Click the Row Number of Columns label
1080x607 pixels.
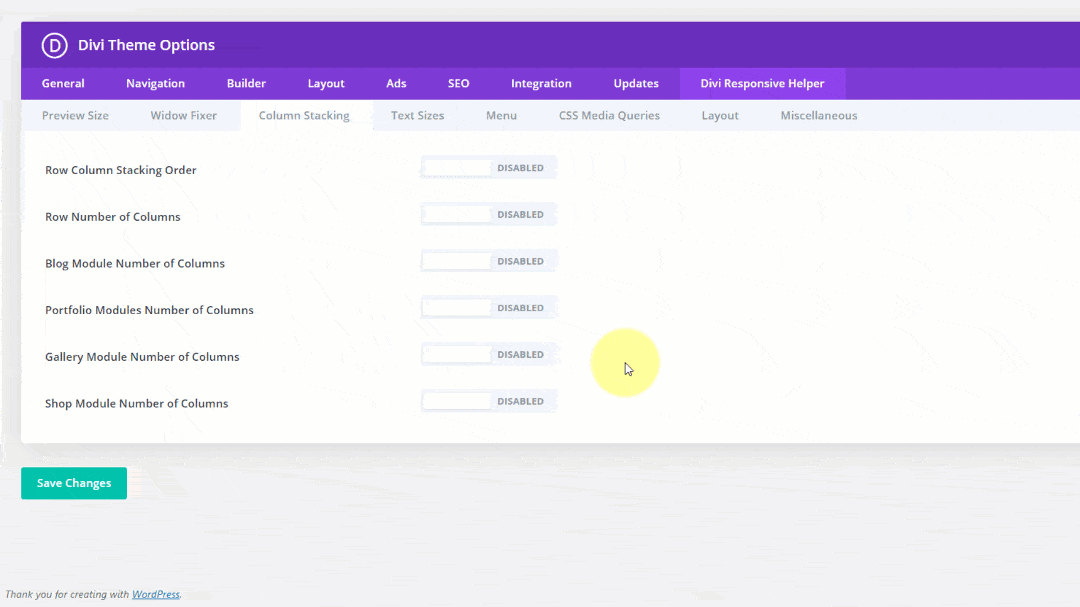[x=112, y=217]
